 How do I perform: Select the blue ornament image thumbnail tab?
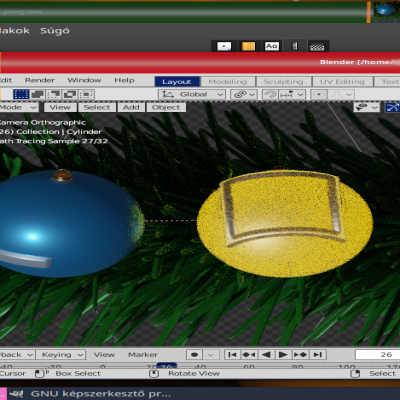[385, 11]
